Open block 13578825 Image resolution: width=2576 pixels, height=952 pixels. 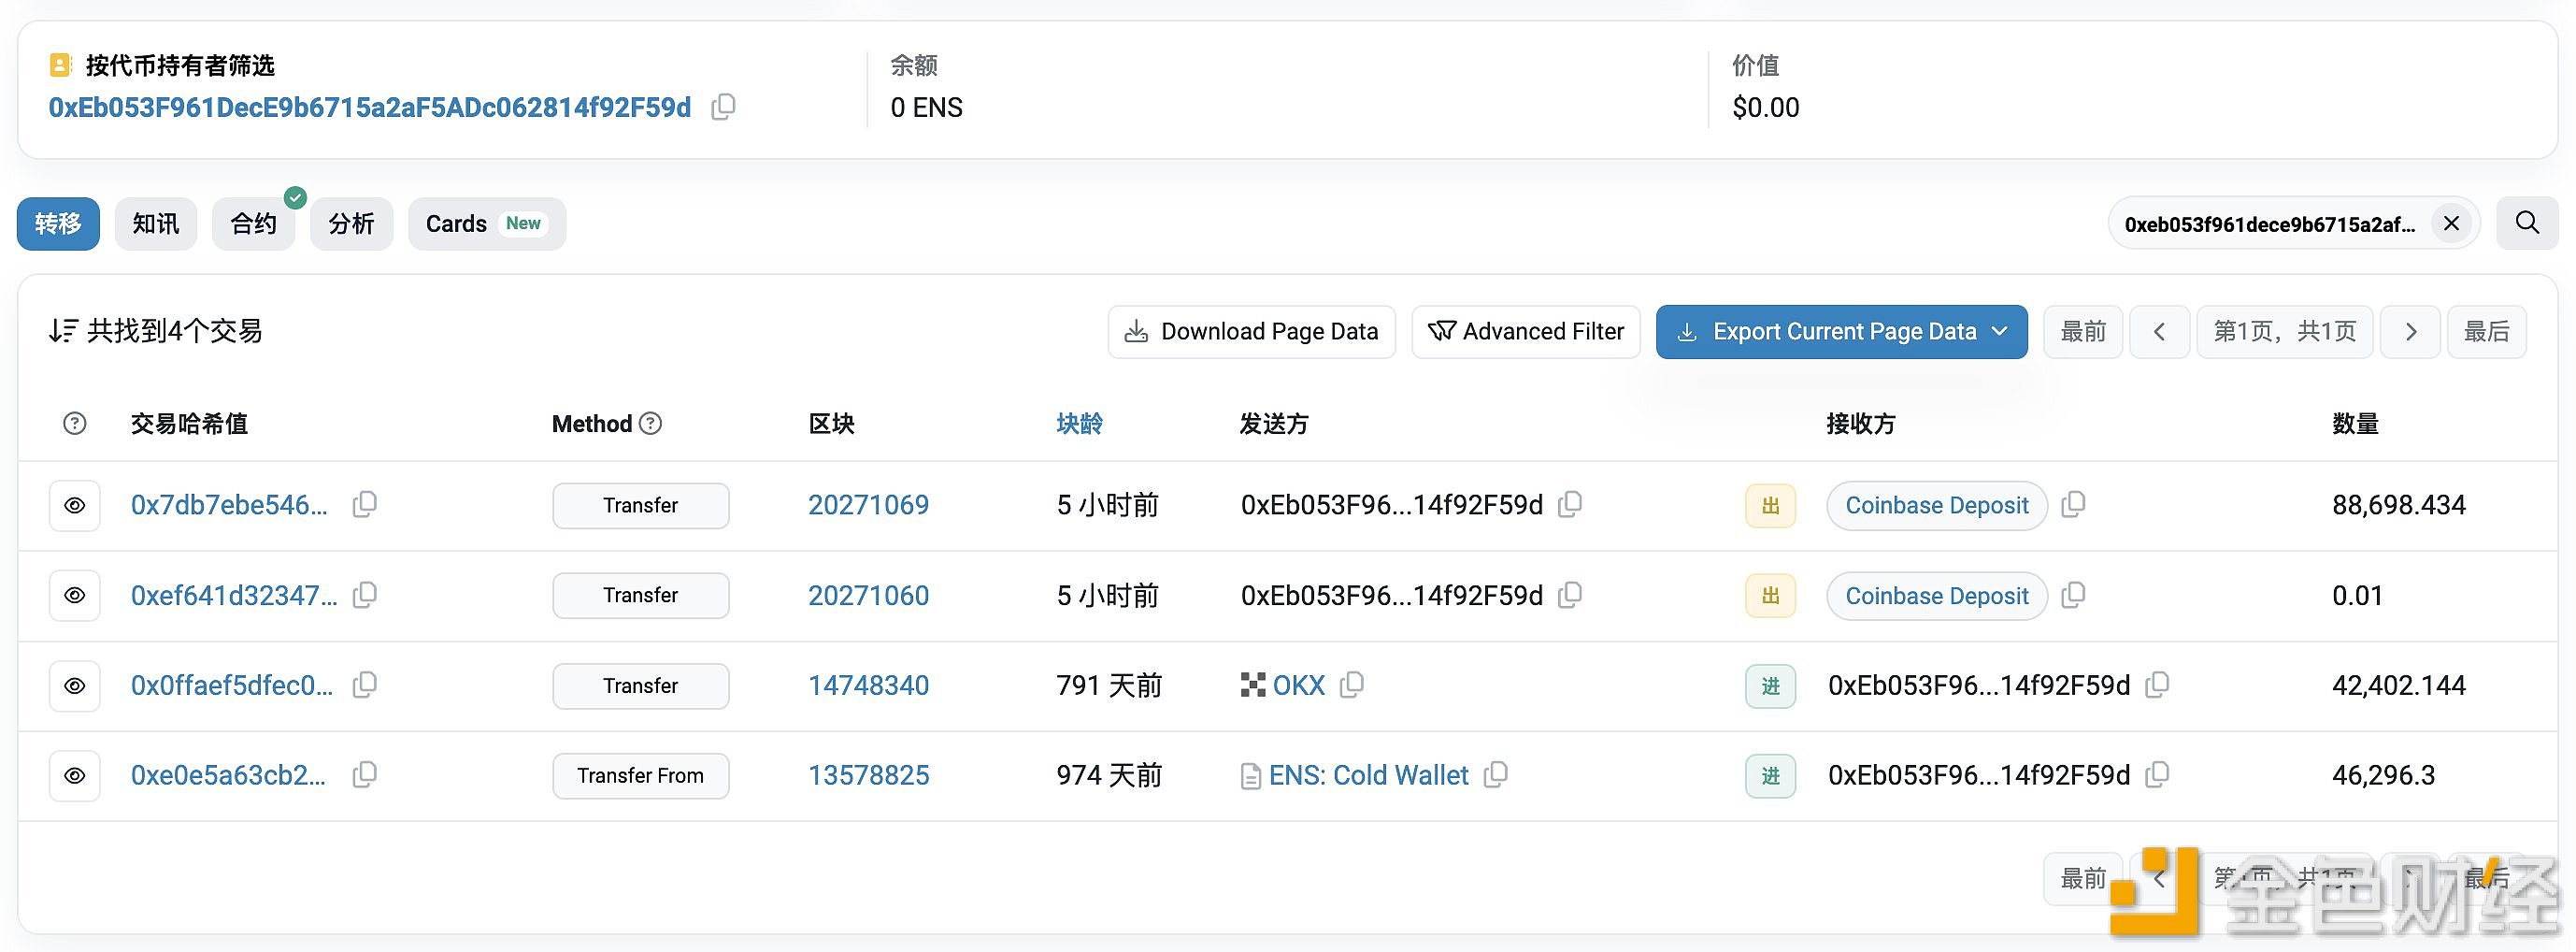(868, 775)
